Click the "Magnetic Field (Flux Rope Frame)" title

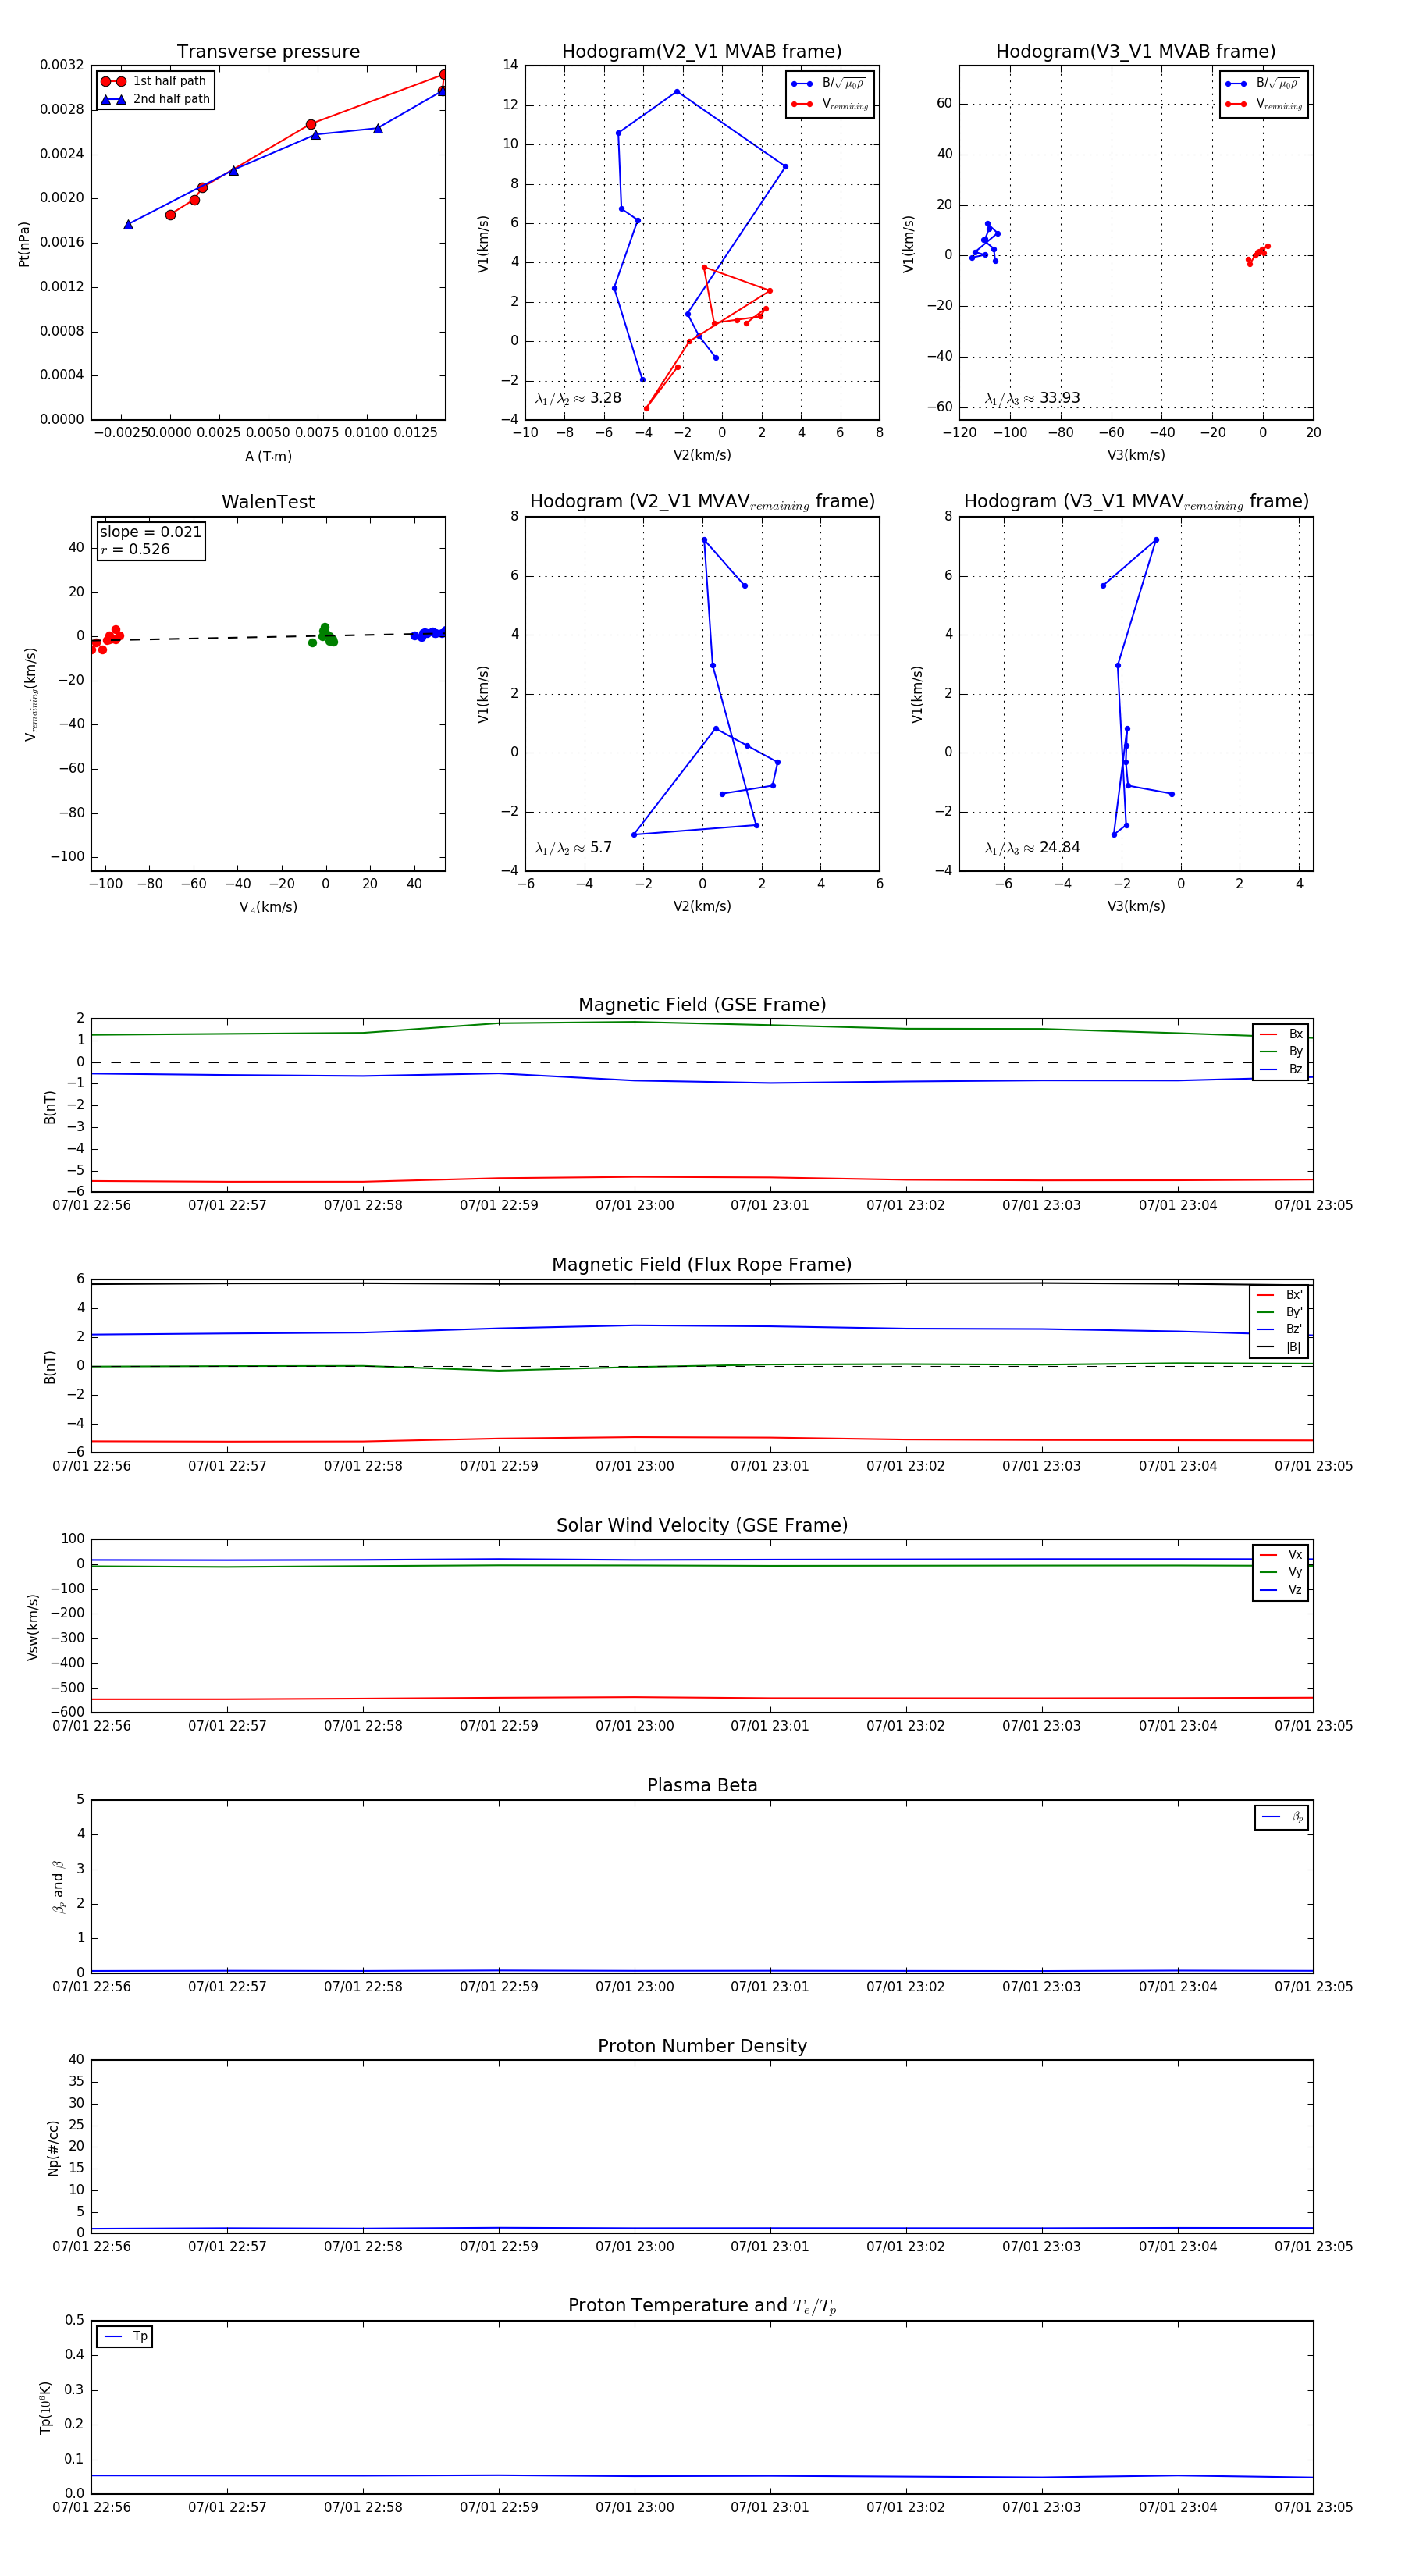click(702, 1265)
